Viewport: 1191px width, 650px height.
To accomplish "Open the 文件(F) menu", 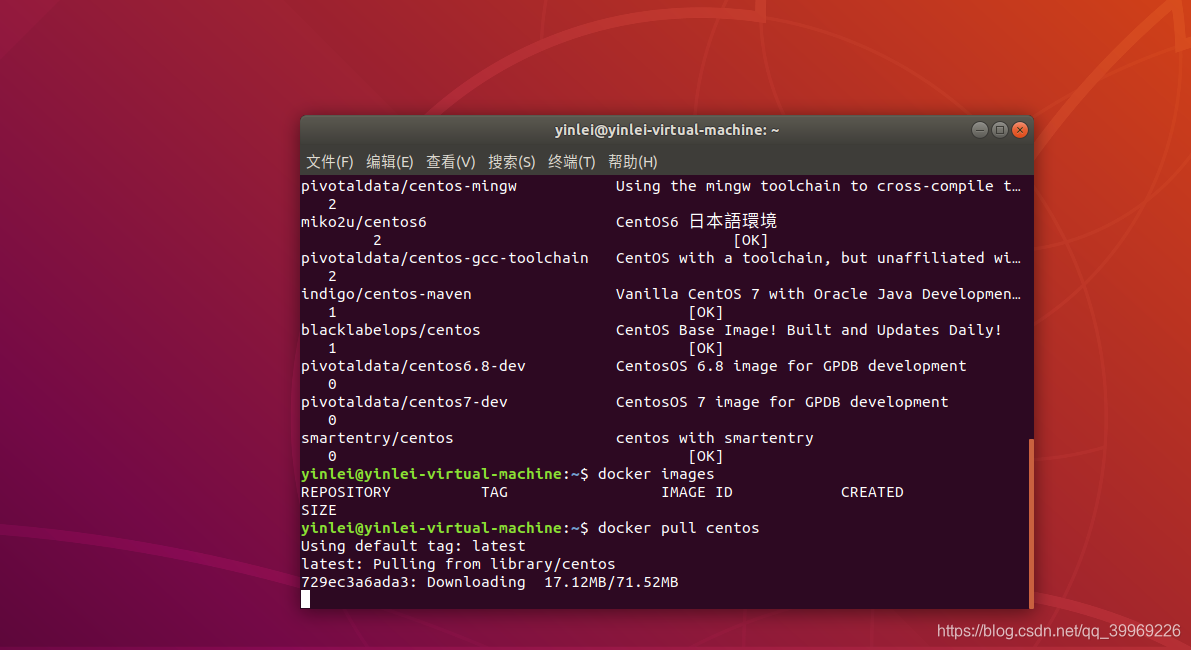I will [330, 162].
